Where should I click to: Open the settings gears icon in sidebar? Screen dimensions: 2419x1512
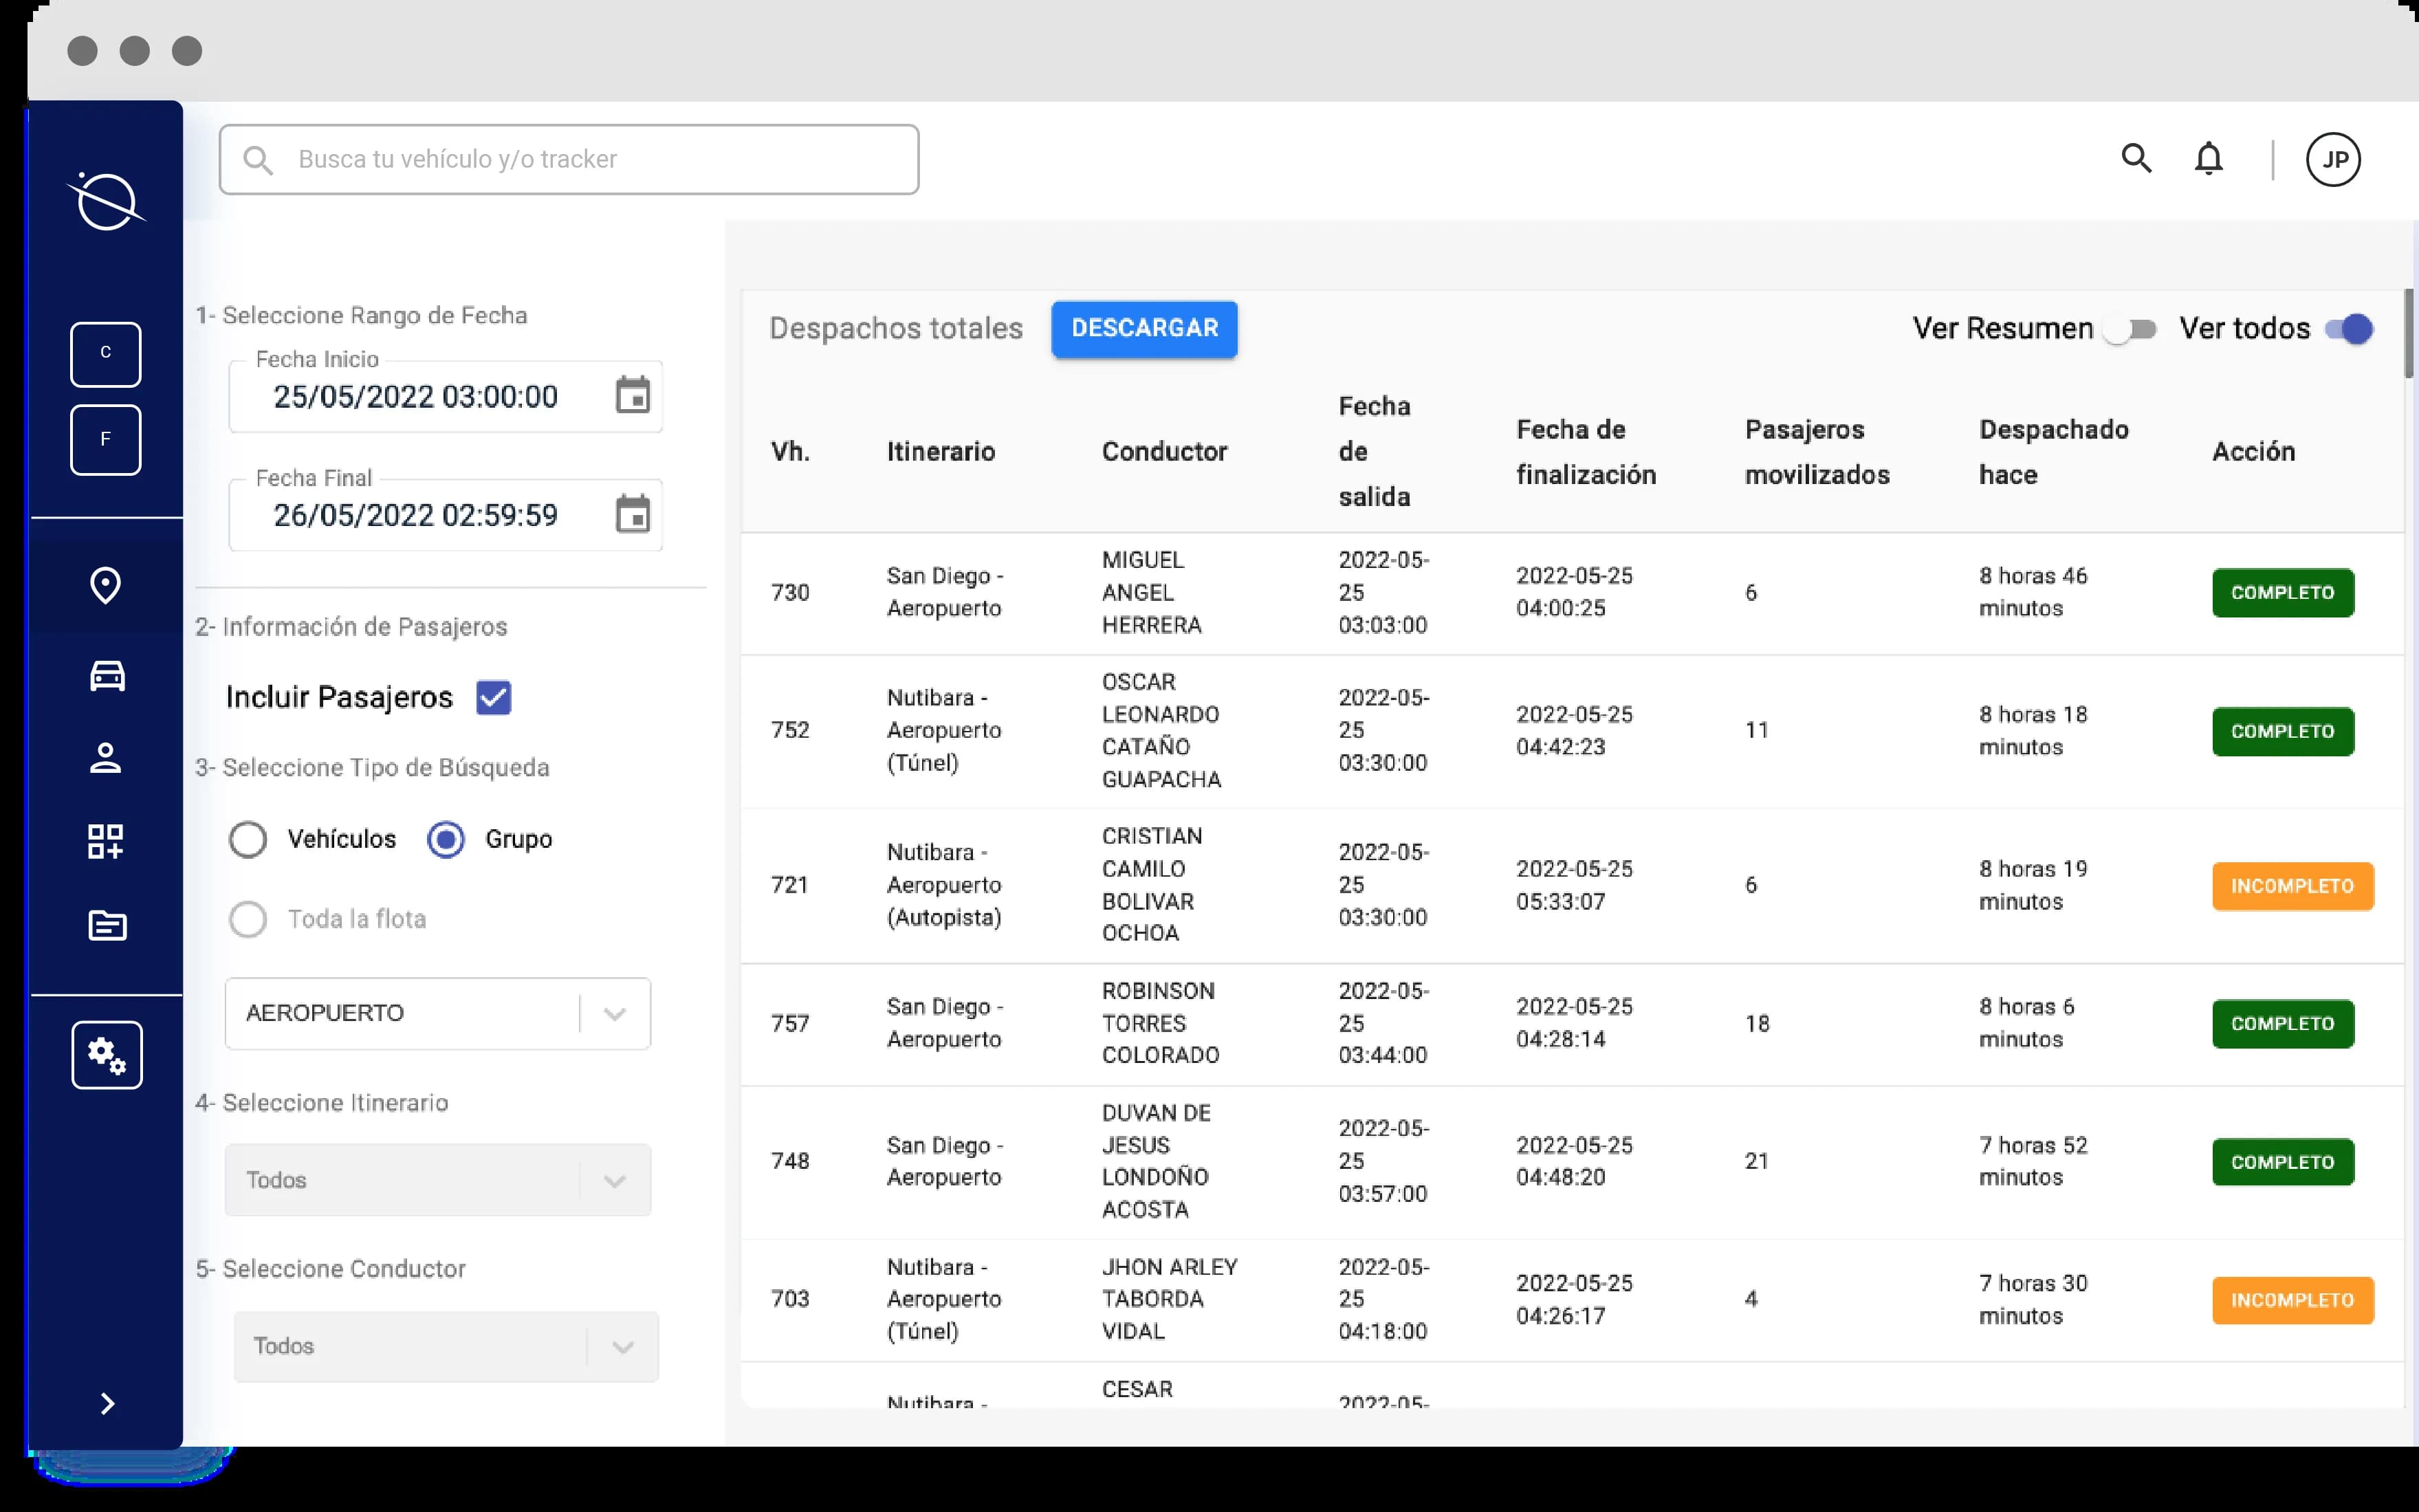pyautogui.click(x=107, y=1055)
